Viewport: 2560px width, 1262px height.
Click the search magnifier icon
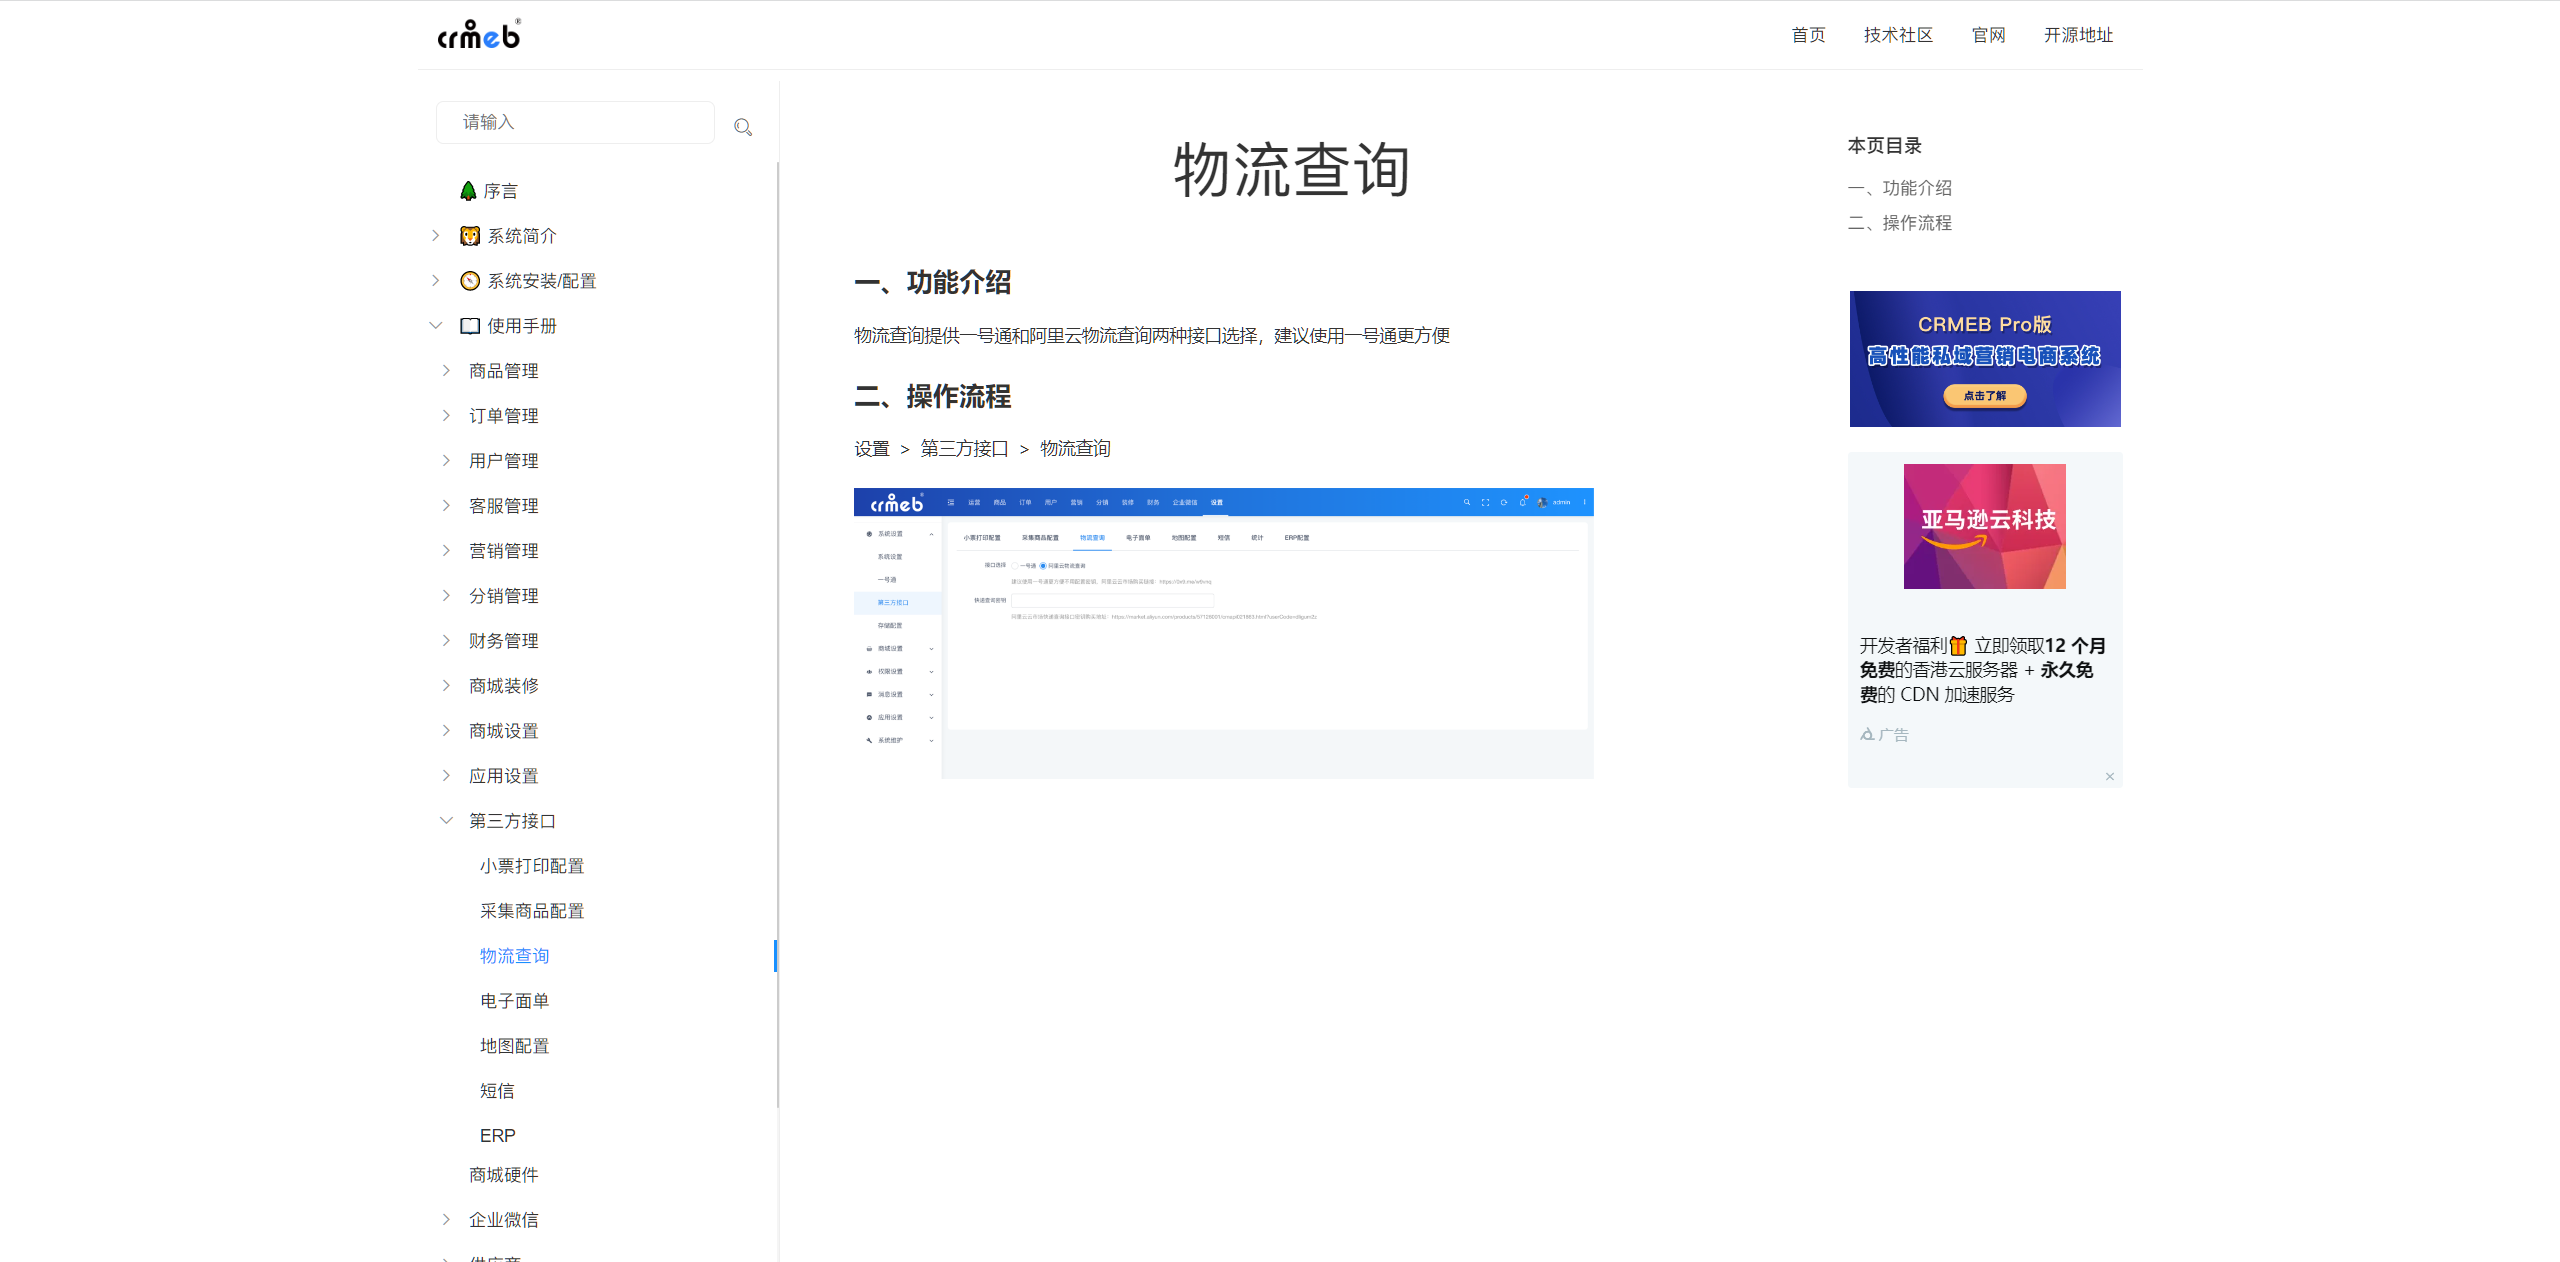[x=743, y=127]
